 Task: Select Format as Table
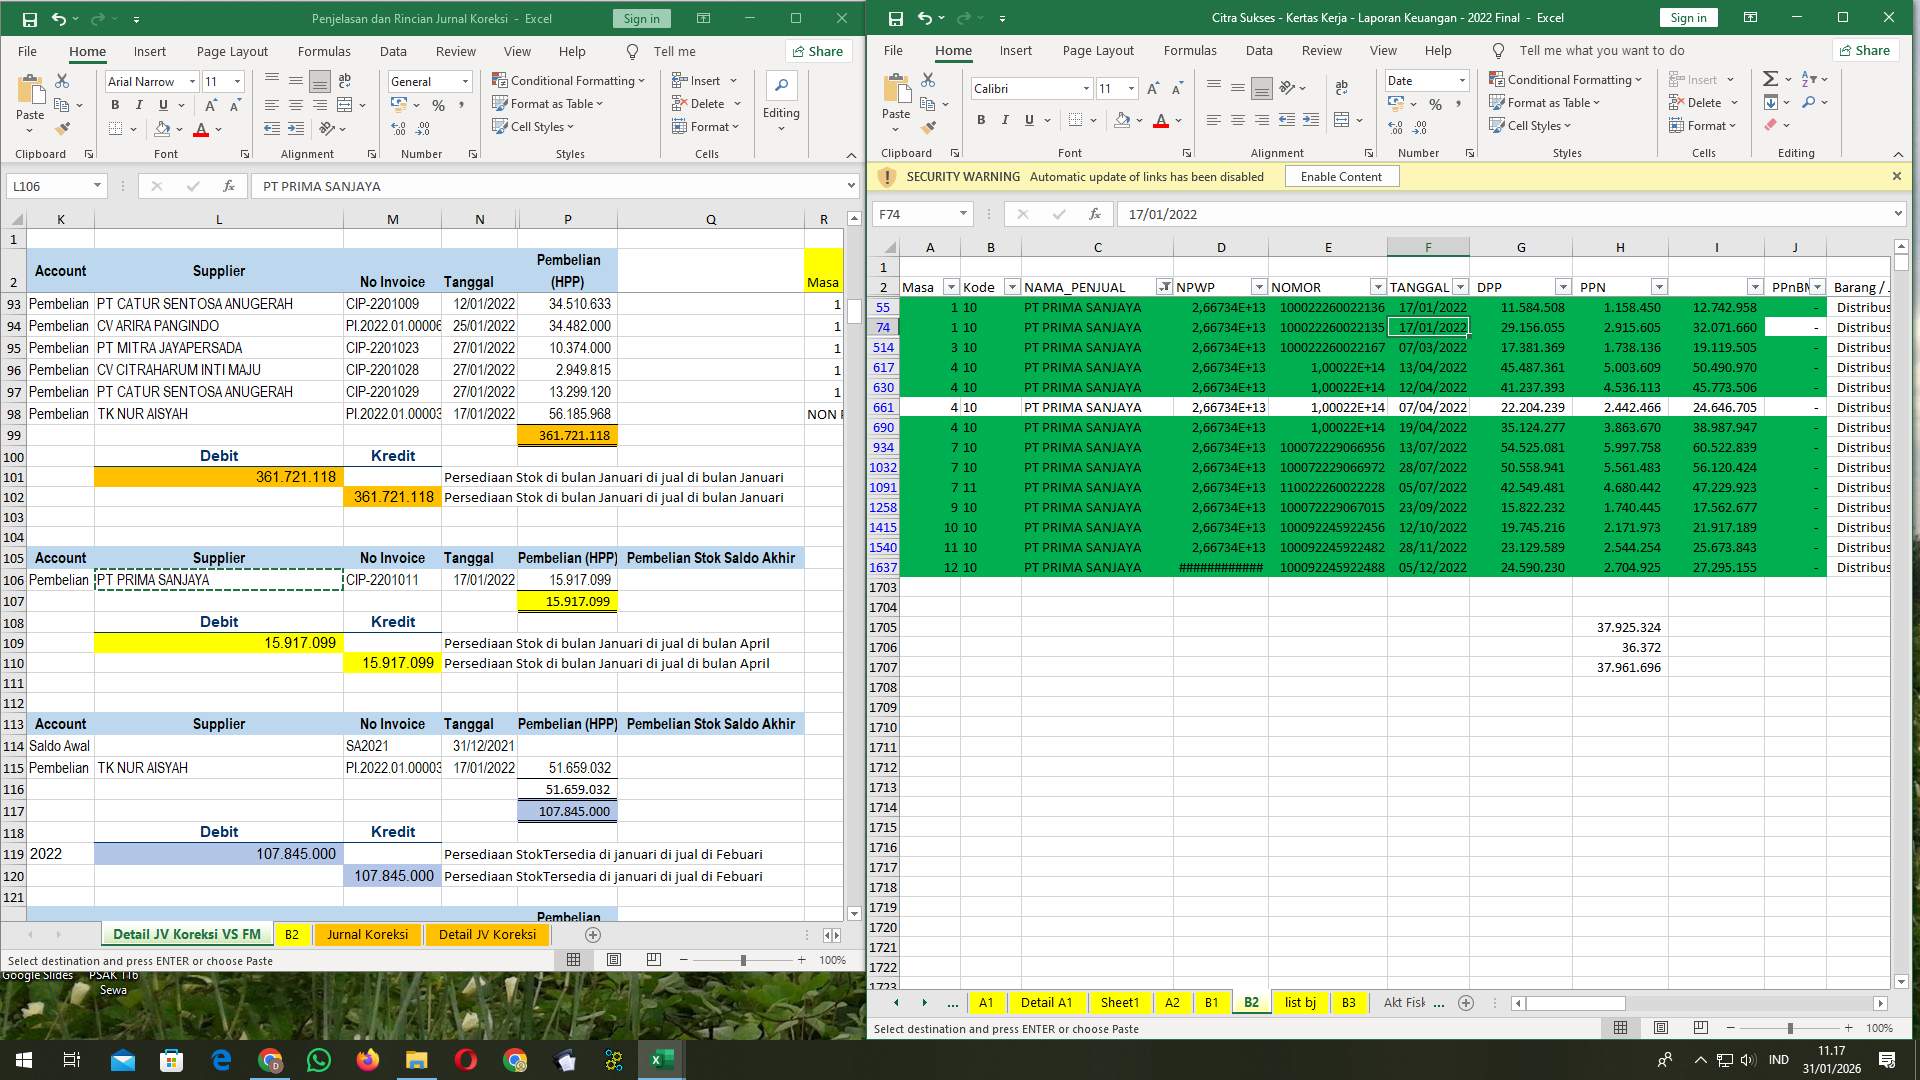[x=546, y=103]
